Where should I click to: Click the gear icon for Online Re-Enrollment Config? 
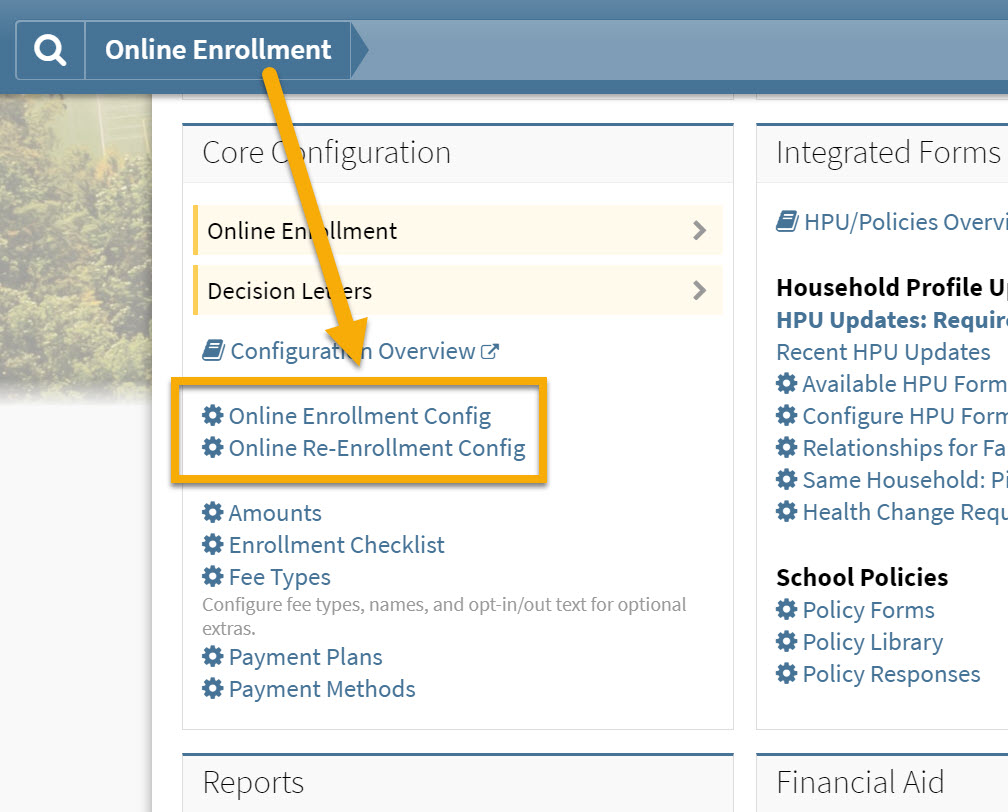pos(213,448)
